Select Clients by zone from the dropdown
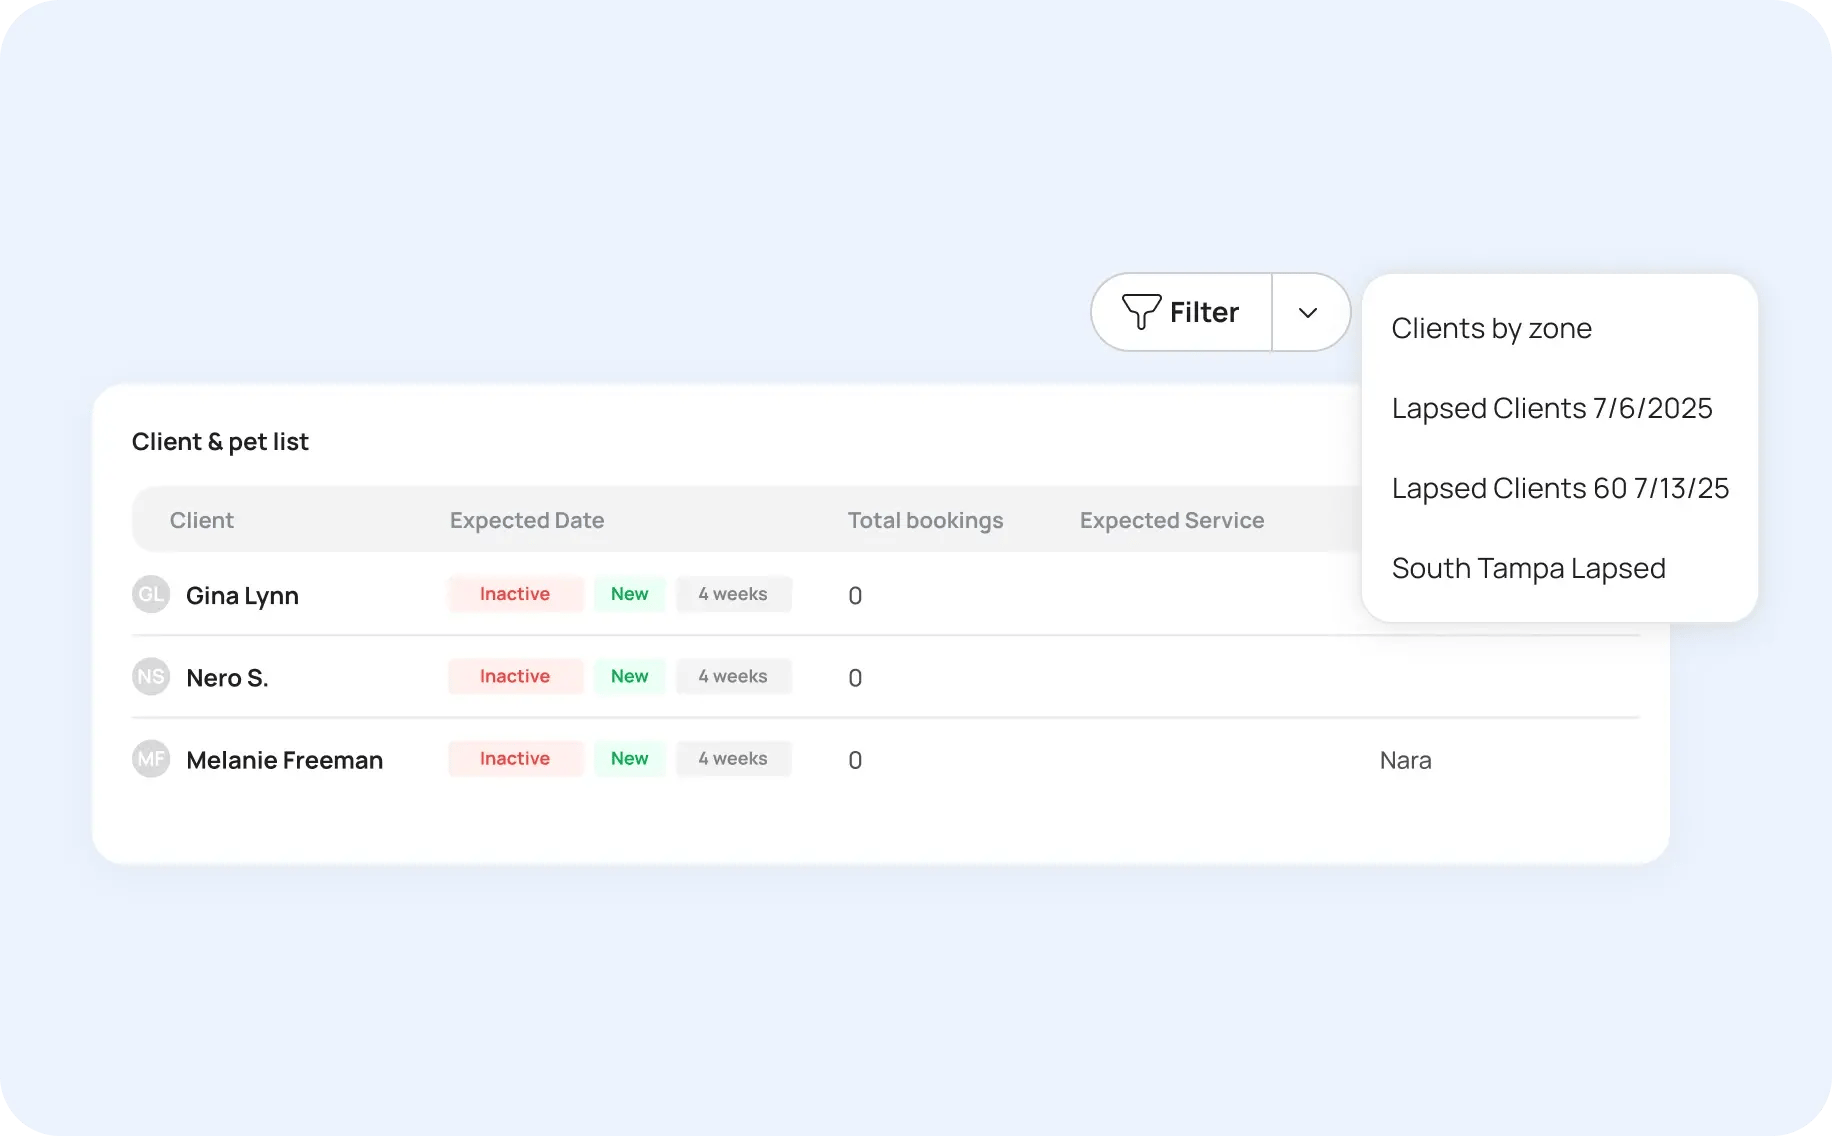This screenshot has height=1136, width=1832. [x=1491, y=328]
